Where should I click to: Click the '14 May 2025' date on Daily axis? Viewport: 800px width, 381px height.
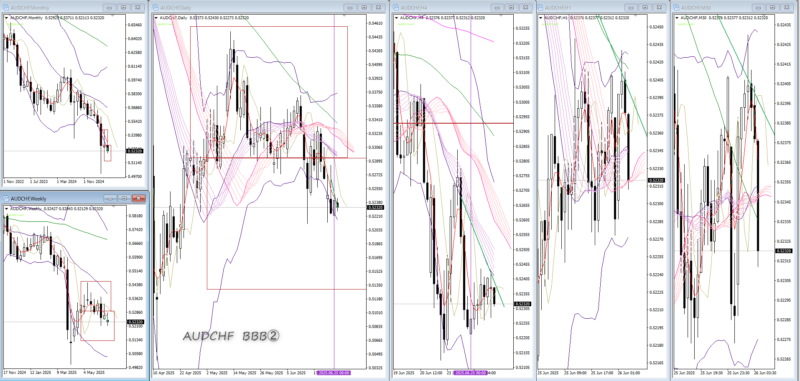coord(244,373)
